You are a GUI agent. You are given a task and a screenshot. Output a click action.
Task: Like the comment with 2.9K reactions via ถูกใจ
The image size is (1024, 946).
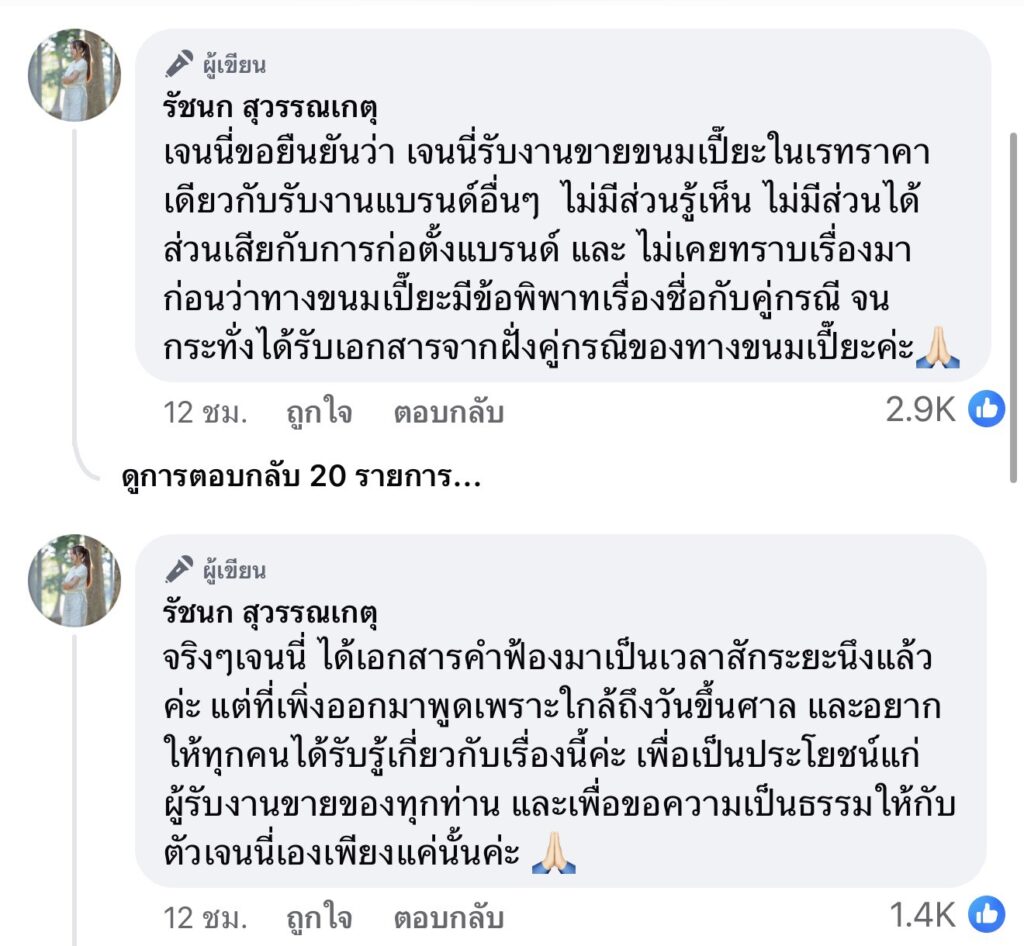coord(319,412)
